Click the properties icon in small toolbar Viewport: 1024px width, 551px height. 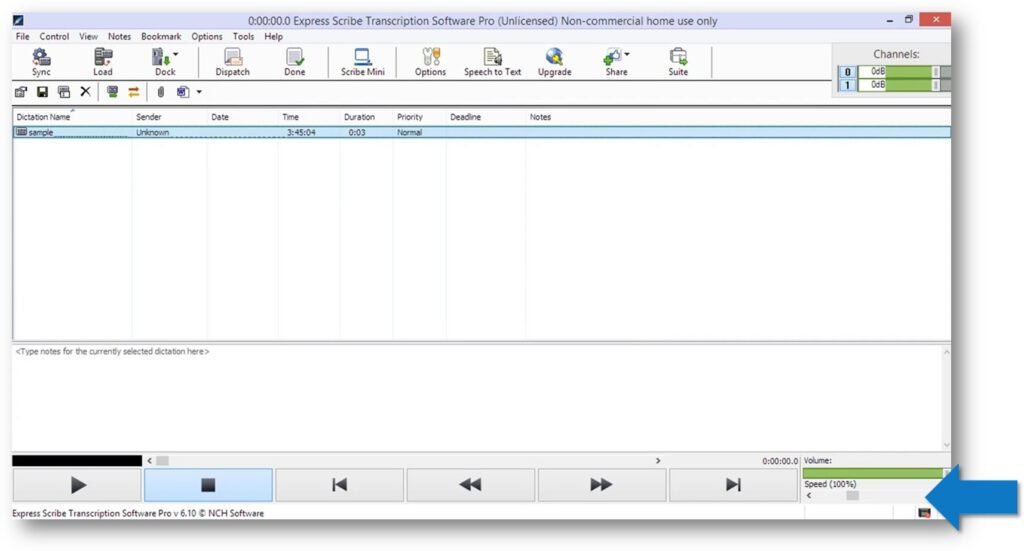tap(21, 92)
